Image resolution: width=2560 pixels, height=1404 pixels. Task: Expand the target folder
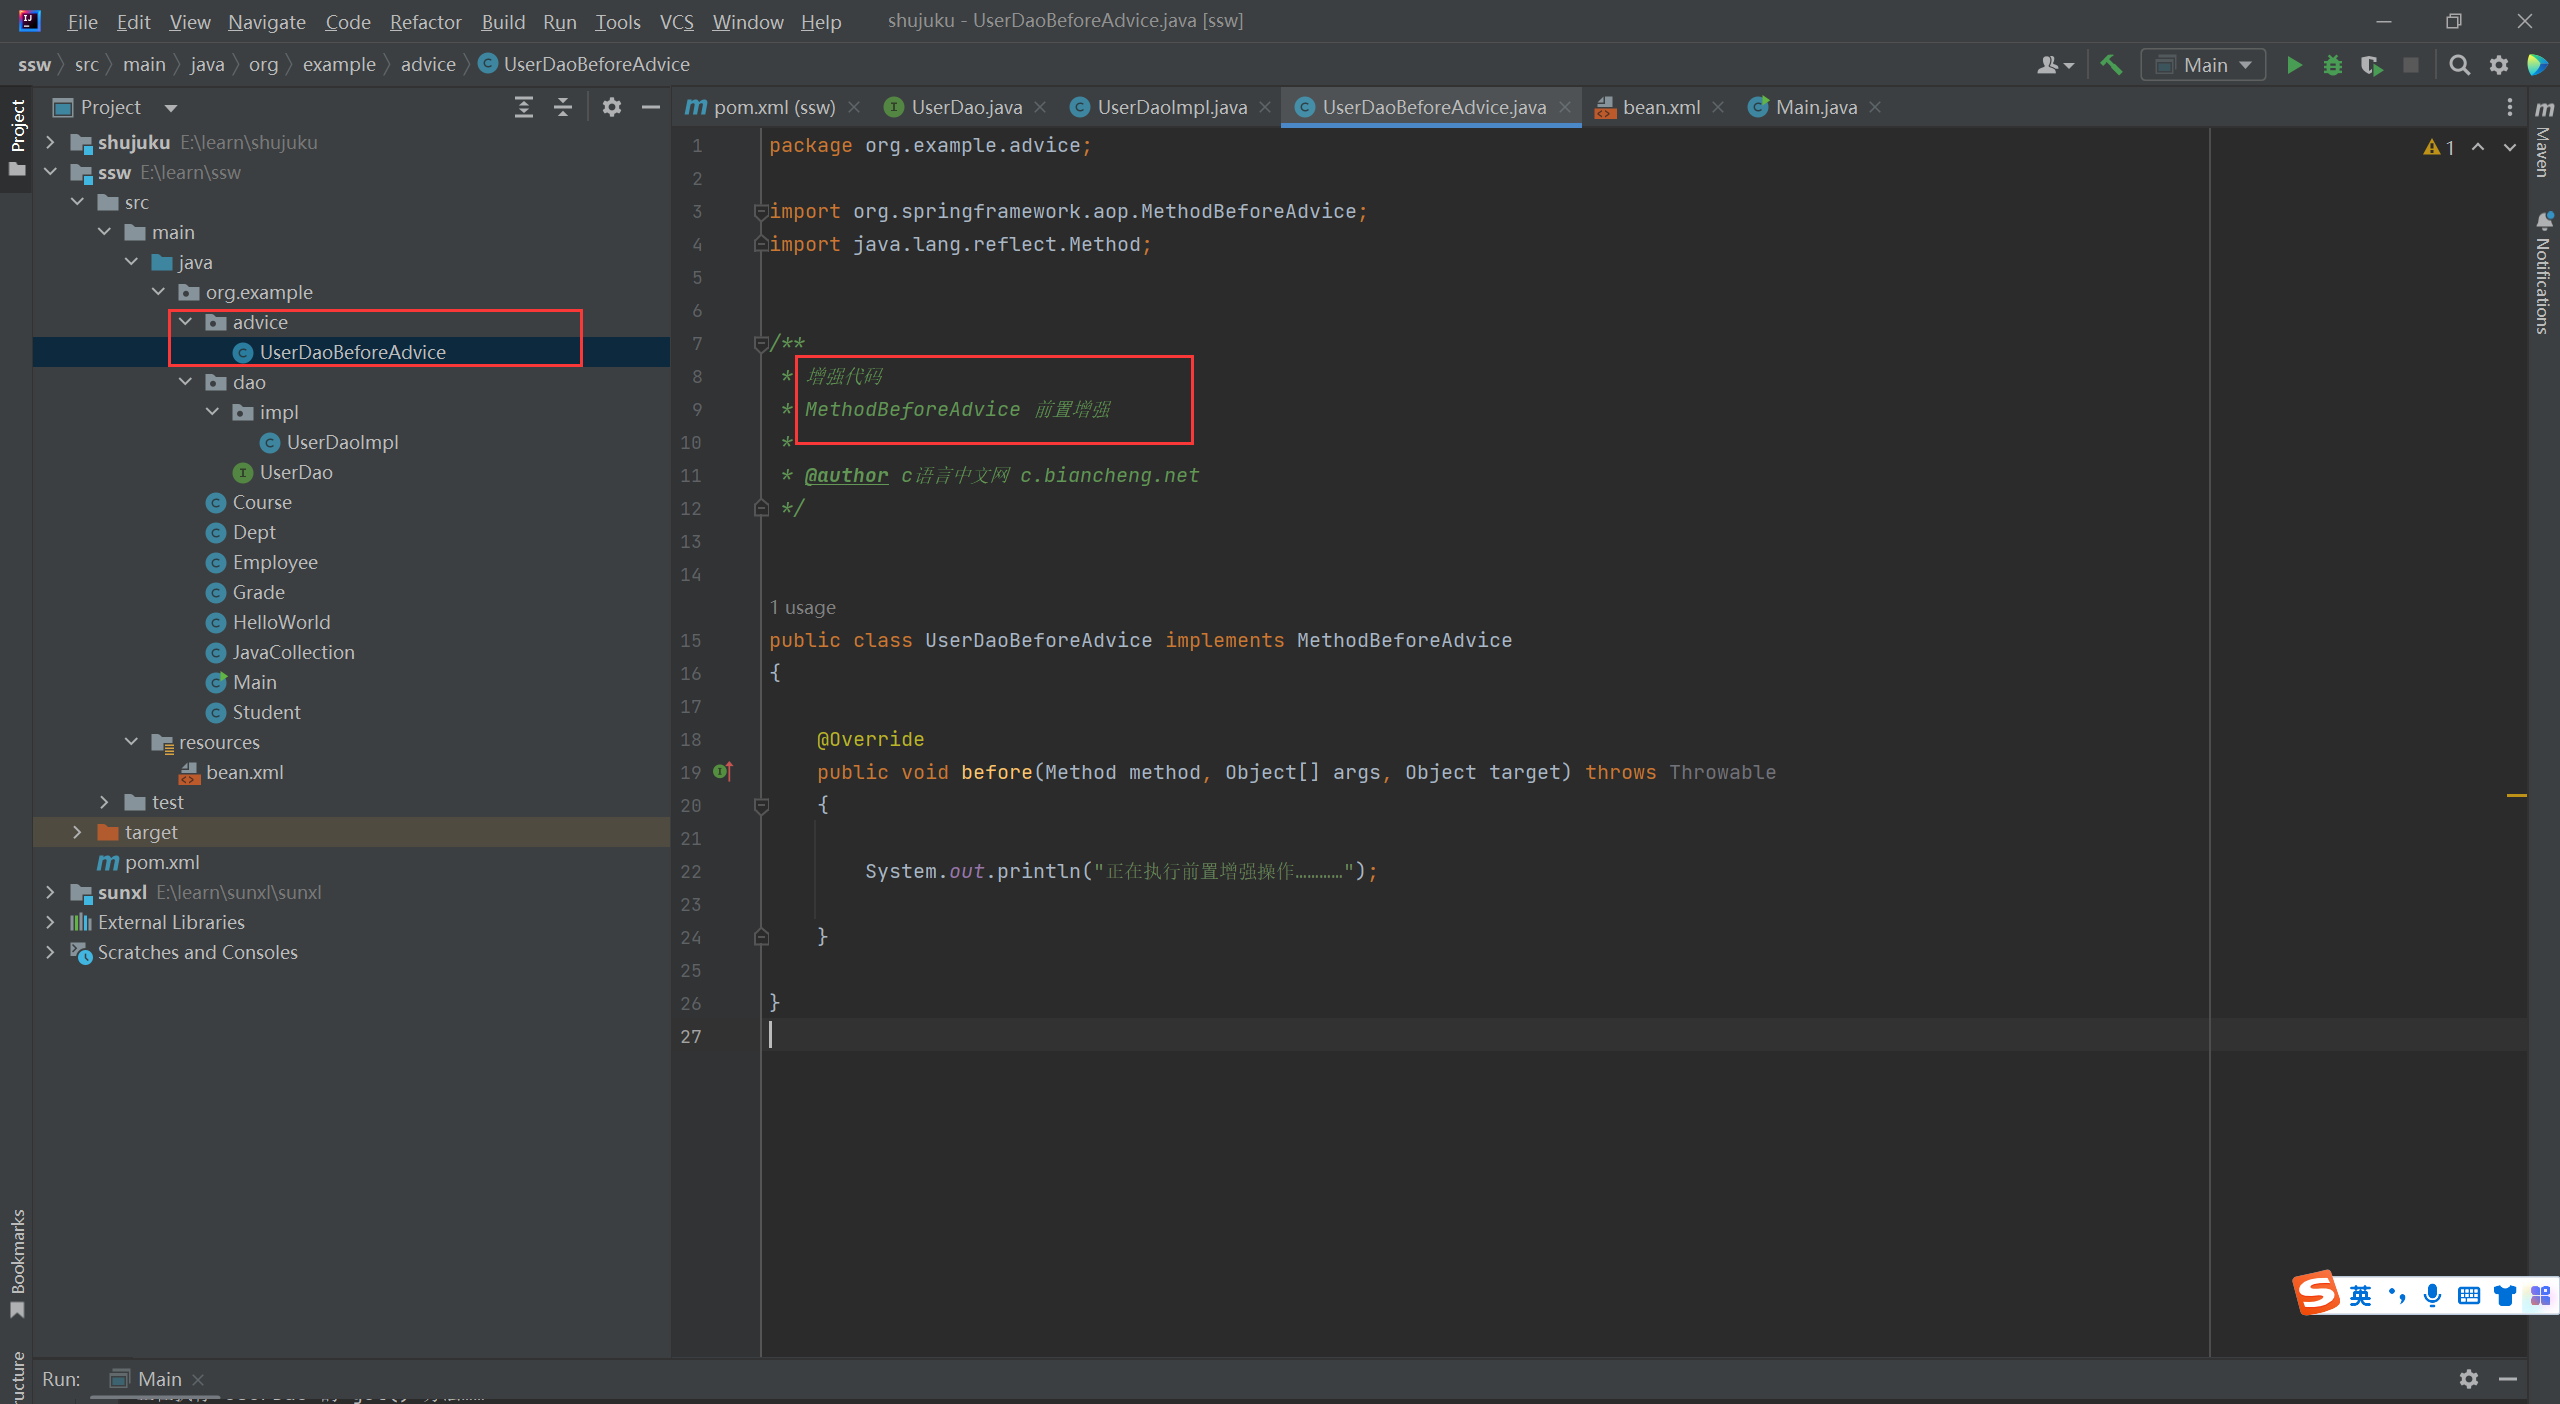[77, 832]
